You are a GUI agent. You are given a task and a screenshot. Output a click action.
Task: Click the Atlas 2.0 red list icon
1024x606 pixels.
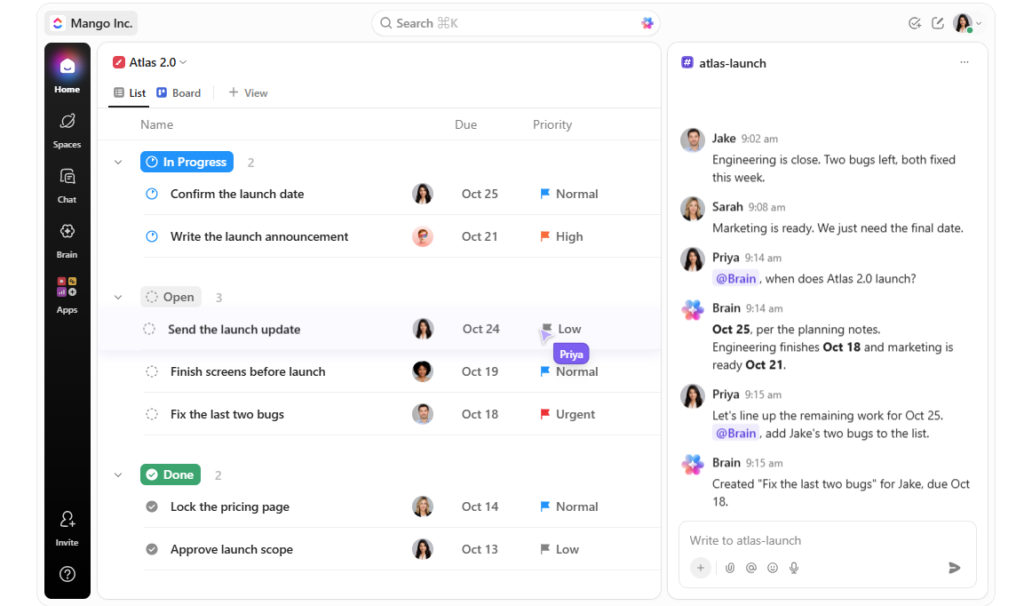tap(118, 62)
